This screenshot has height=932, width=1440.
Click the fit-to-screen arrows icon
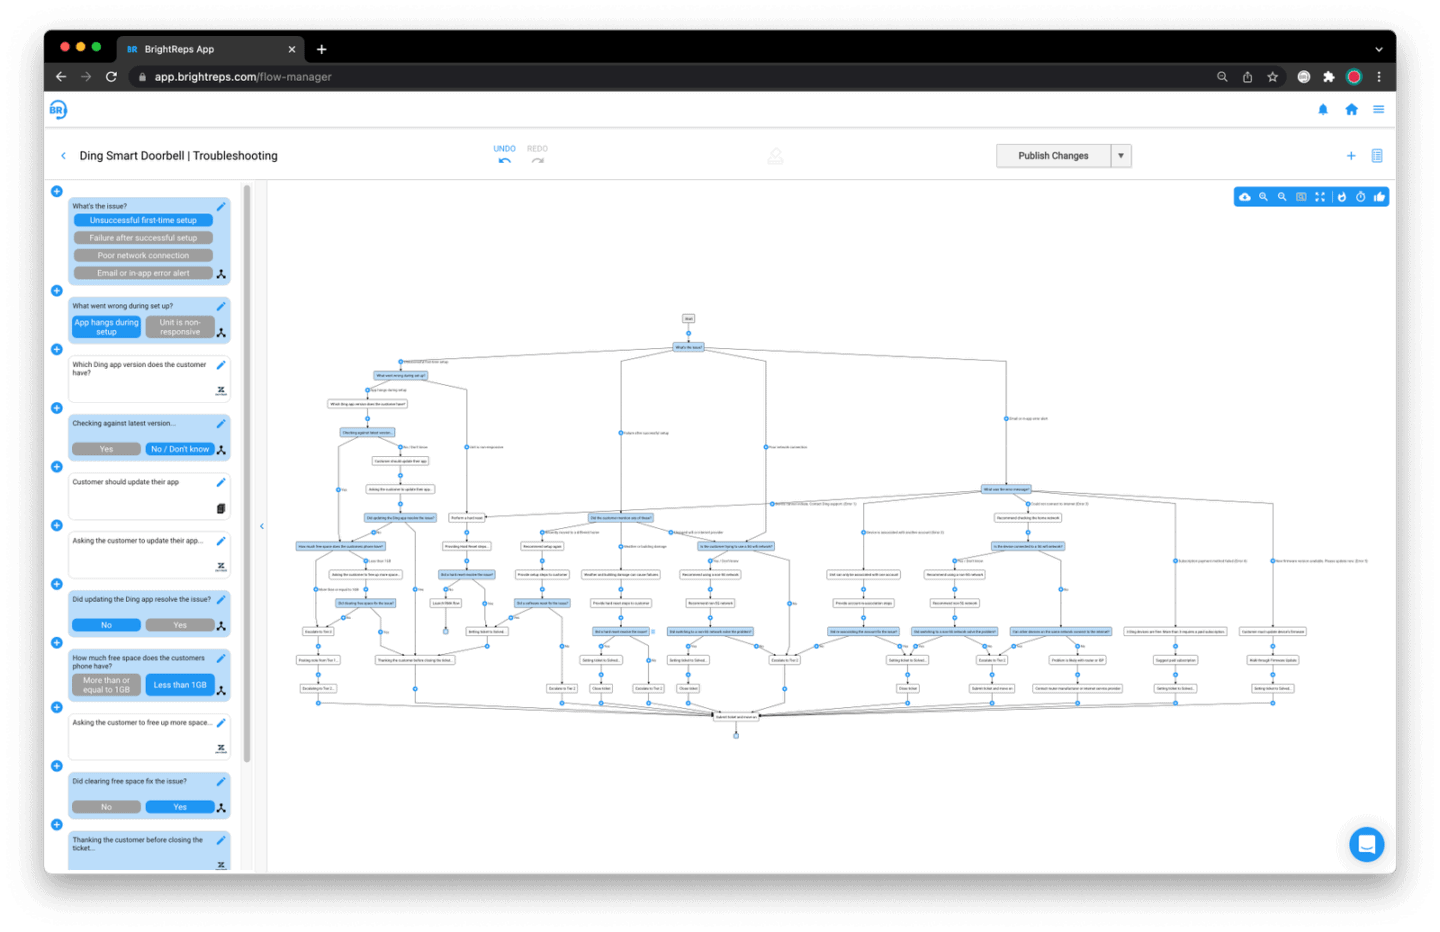point(1320,197)
